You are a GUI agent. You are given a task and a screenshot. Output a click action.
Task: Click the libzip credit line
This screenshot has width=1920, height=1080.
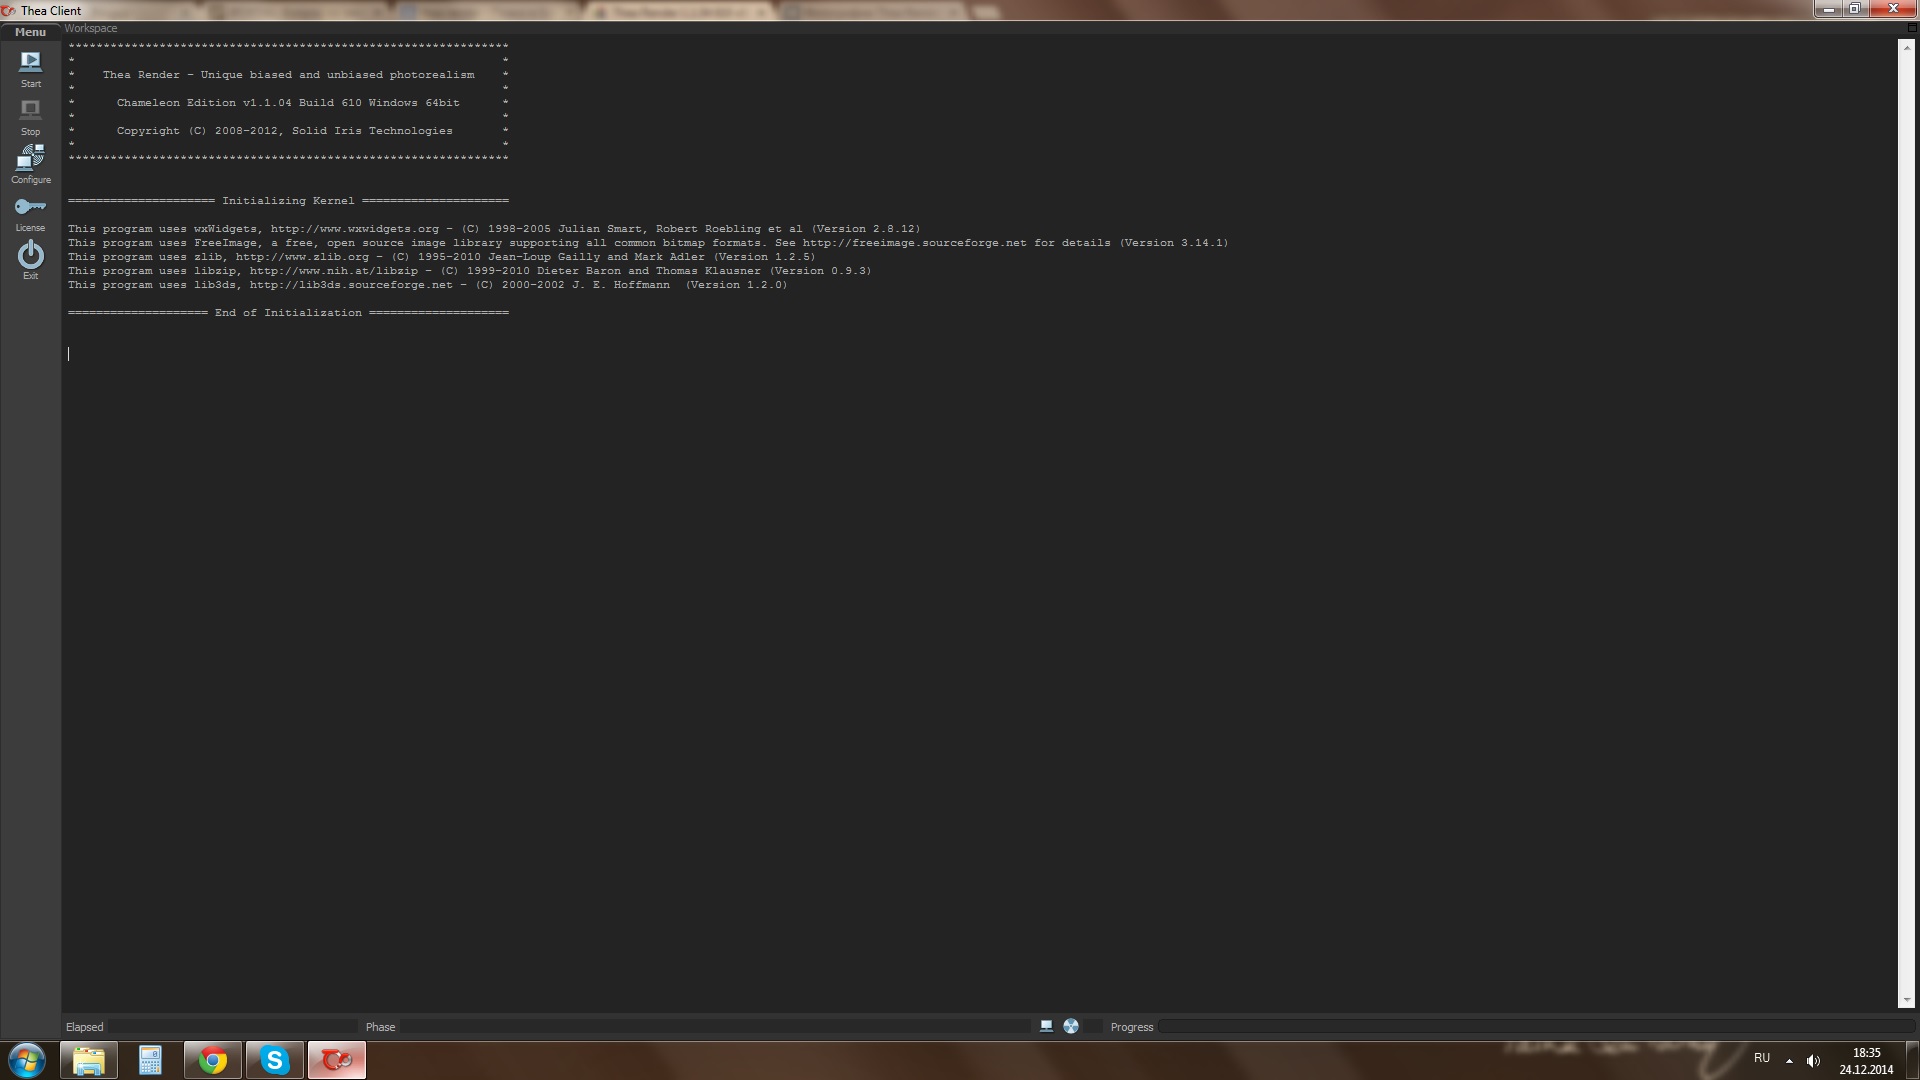(469, 271)
